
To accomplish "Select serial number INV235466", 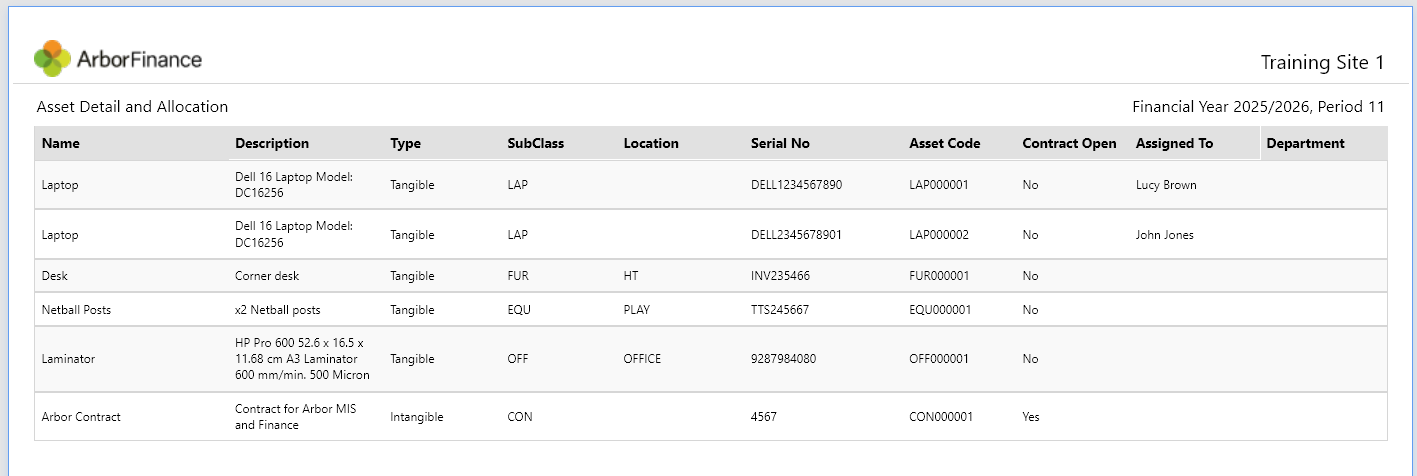I will pos(781,276).
